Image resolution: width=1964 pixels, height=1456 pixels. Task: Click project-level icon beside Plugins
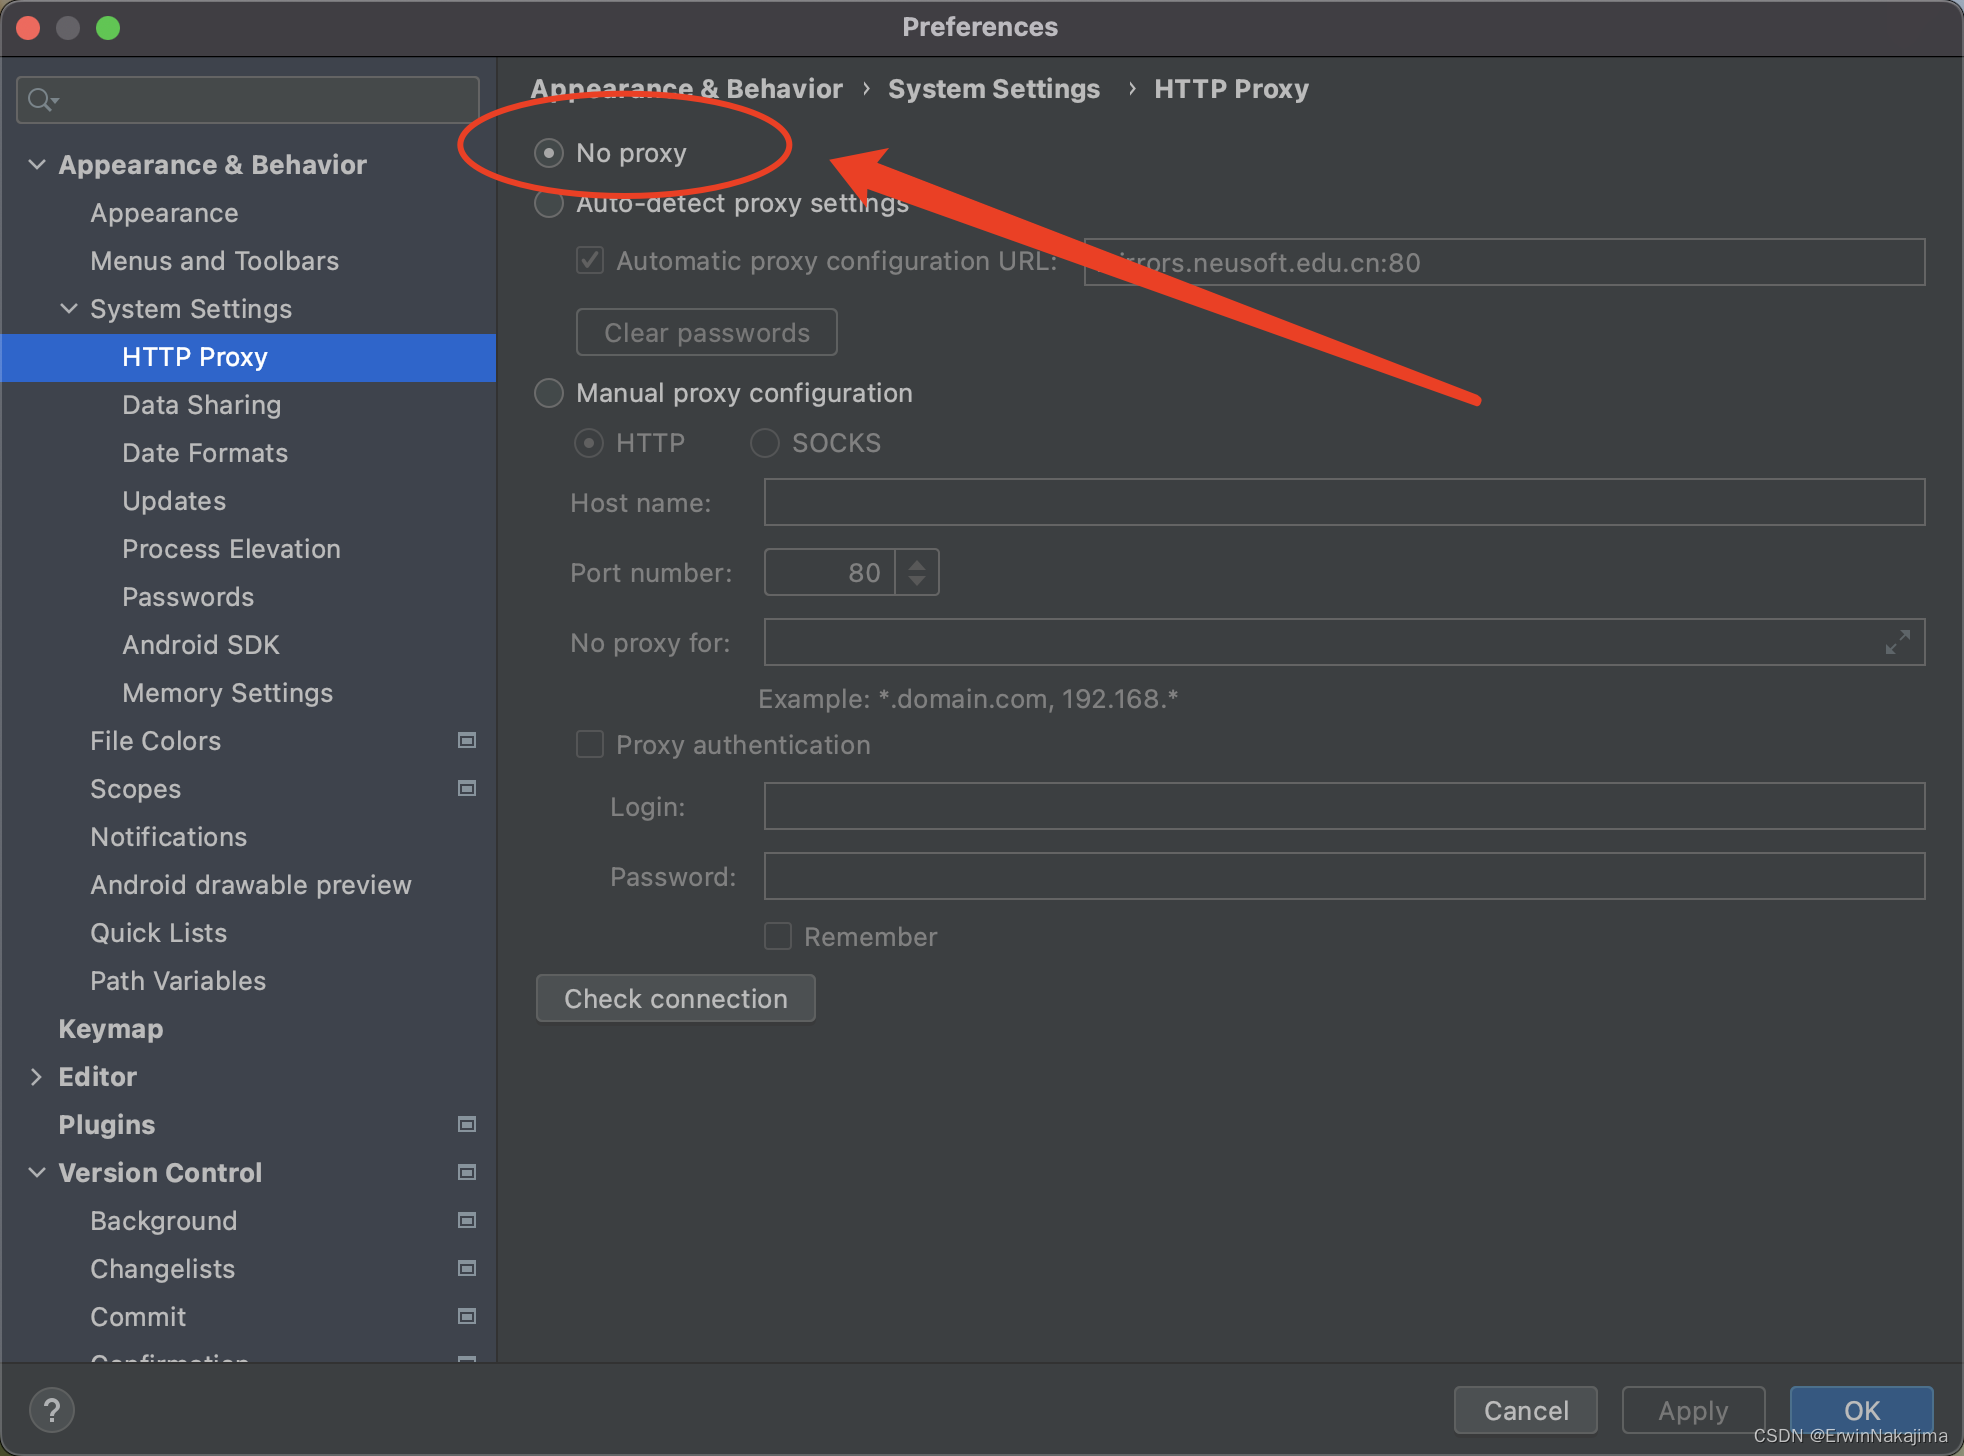pos(466,1124)
